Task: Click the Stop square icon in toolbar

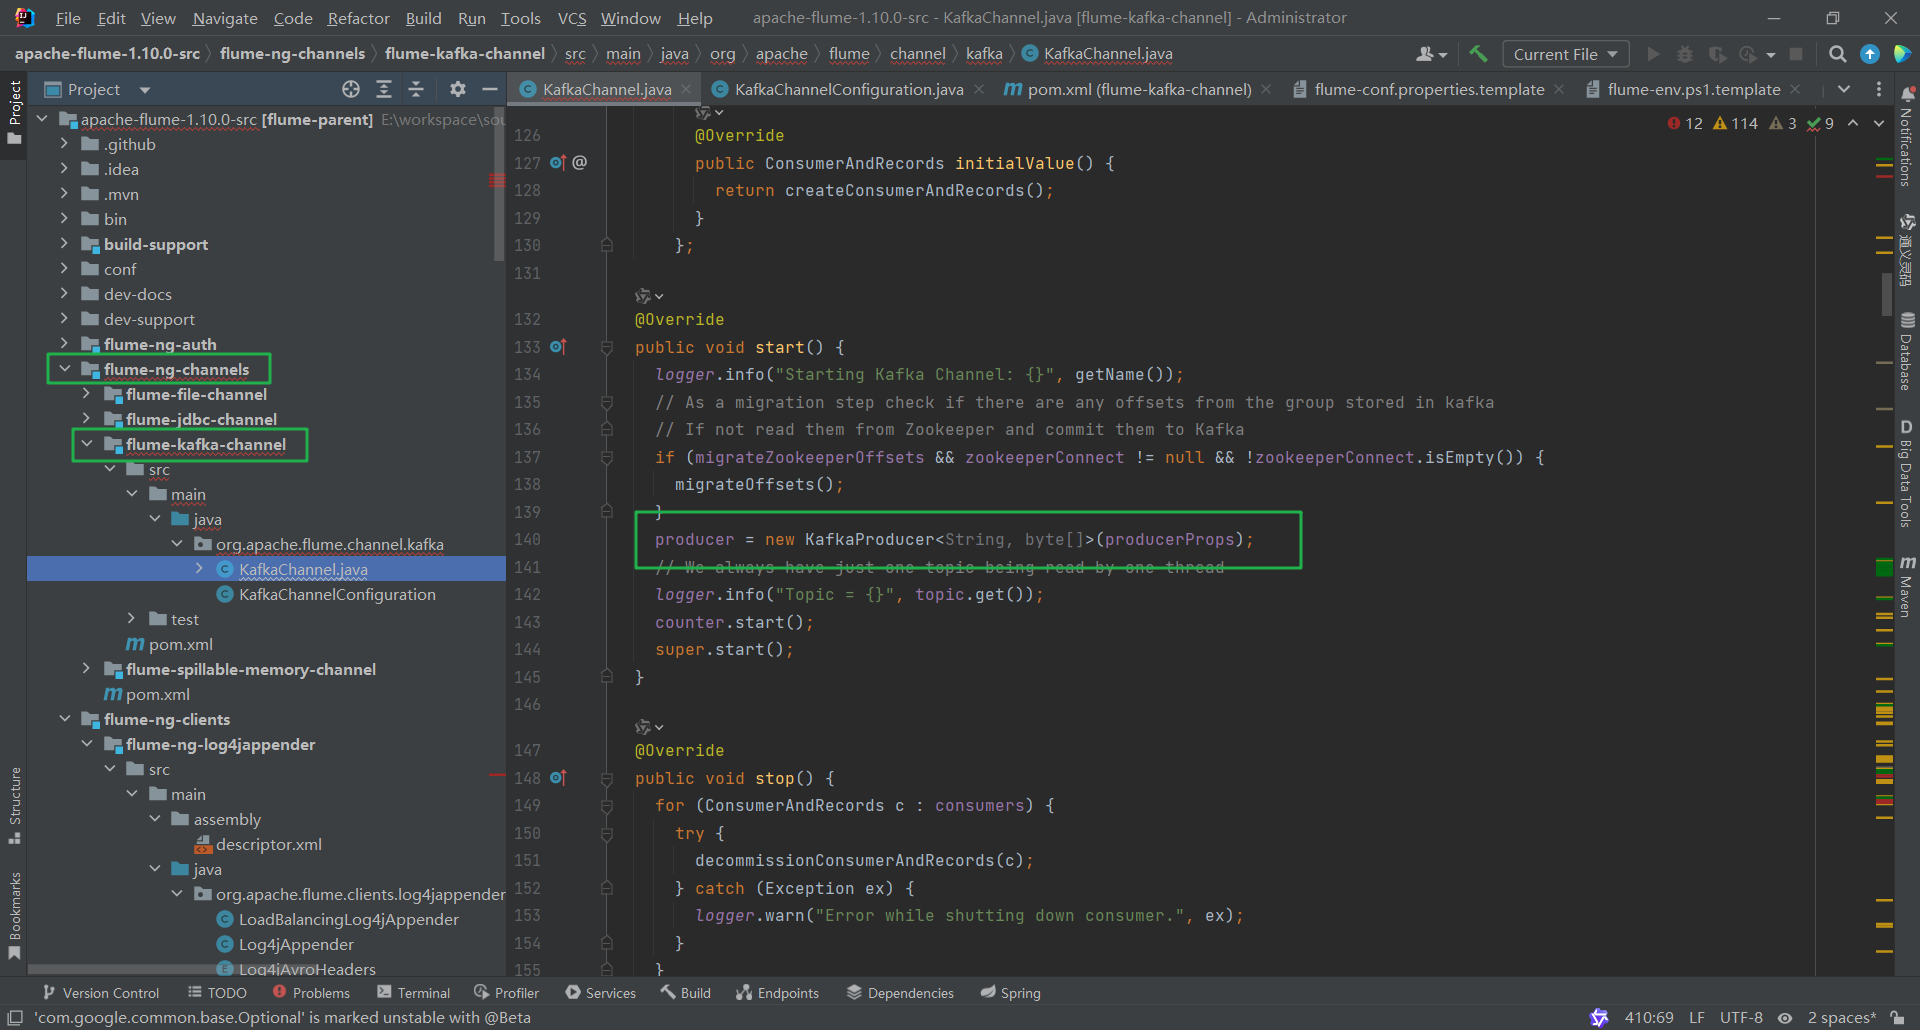Action: click(1796, 54)
